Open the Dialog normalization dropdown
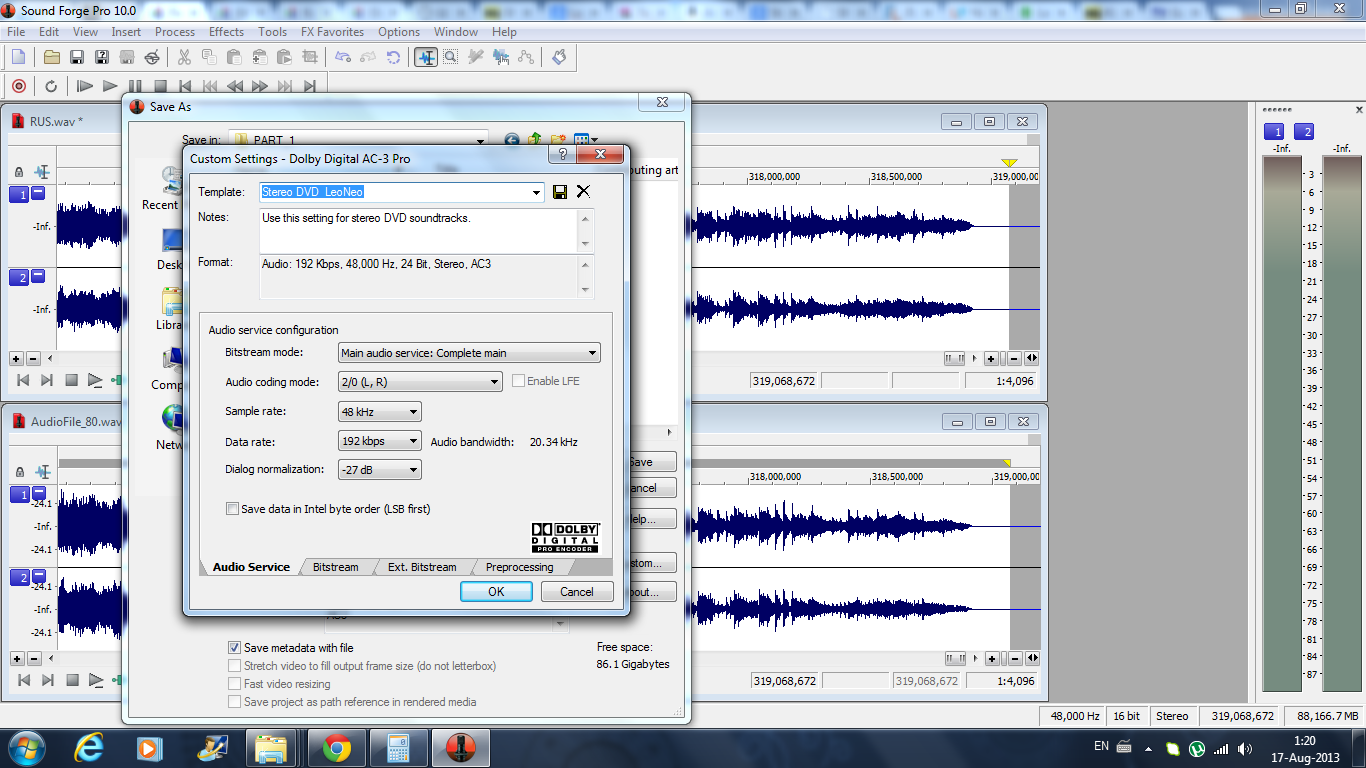 [414, 470]
